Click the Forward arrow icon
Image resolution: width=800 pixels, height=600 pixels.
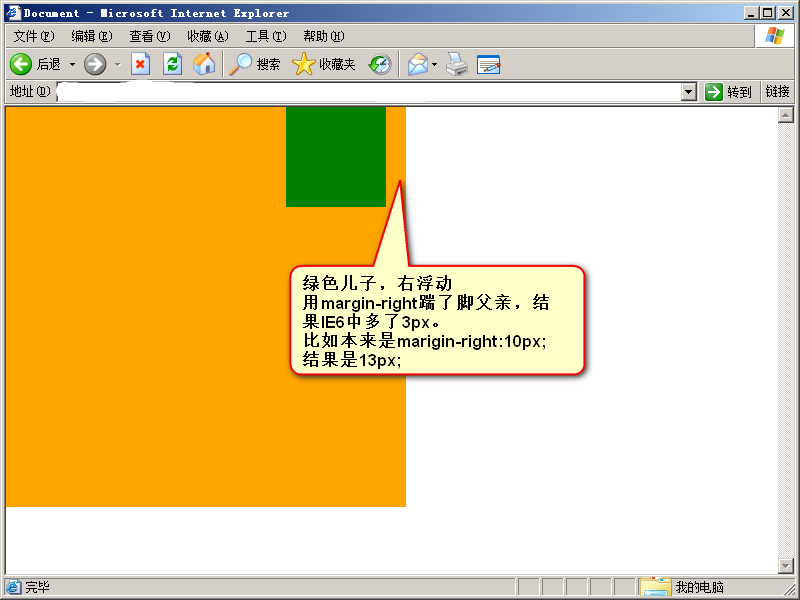point(95,64)
